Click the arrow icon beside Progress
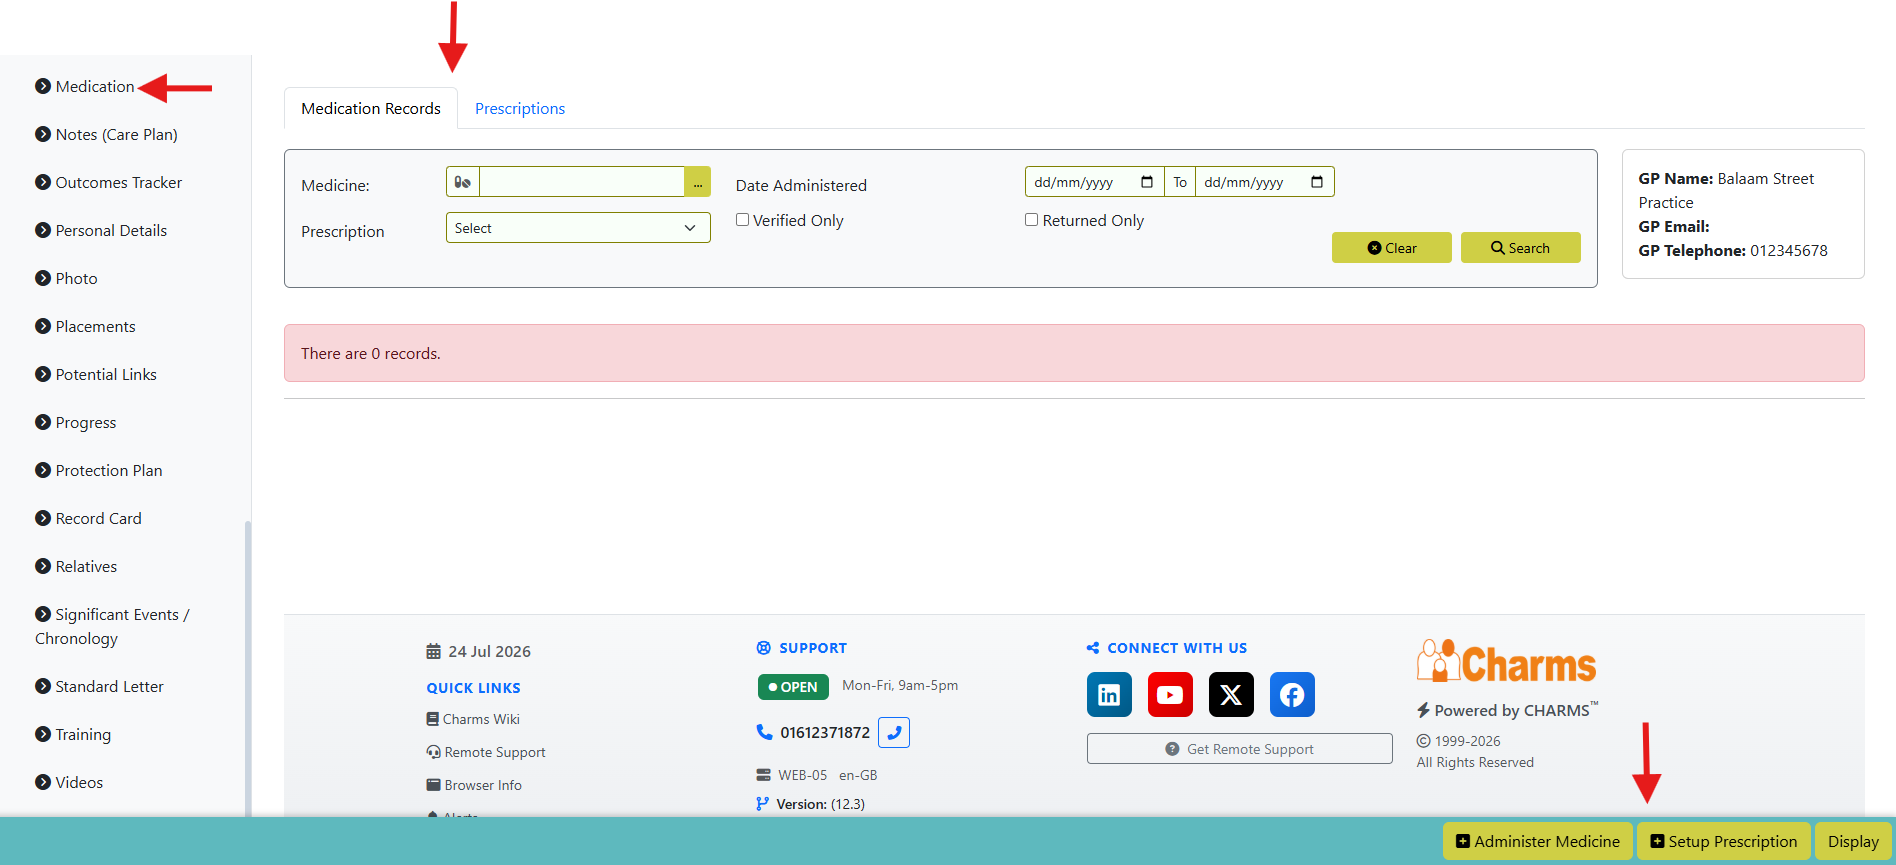 pos(43,422)
